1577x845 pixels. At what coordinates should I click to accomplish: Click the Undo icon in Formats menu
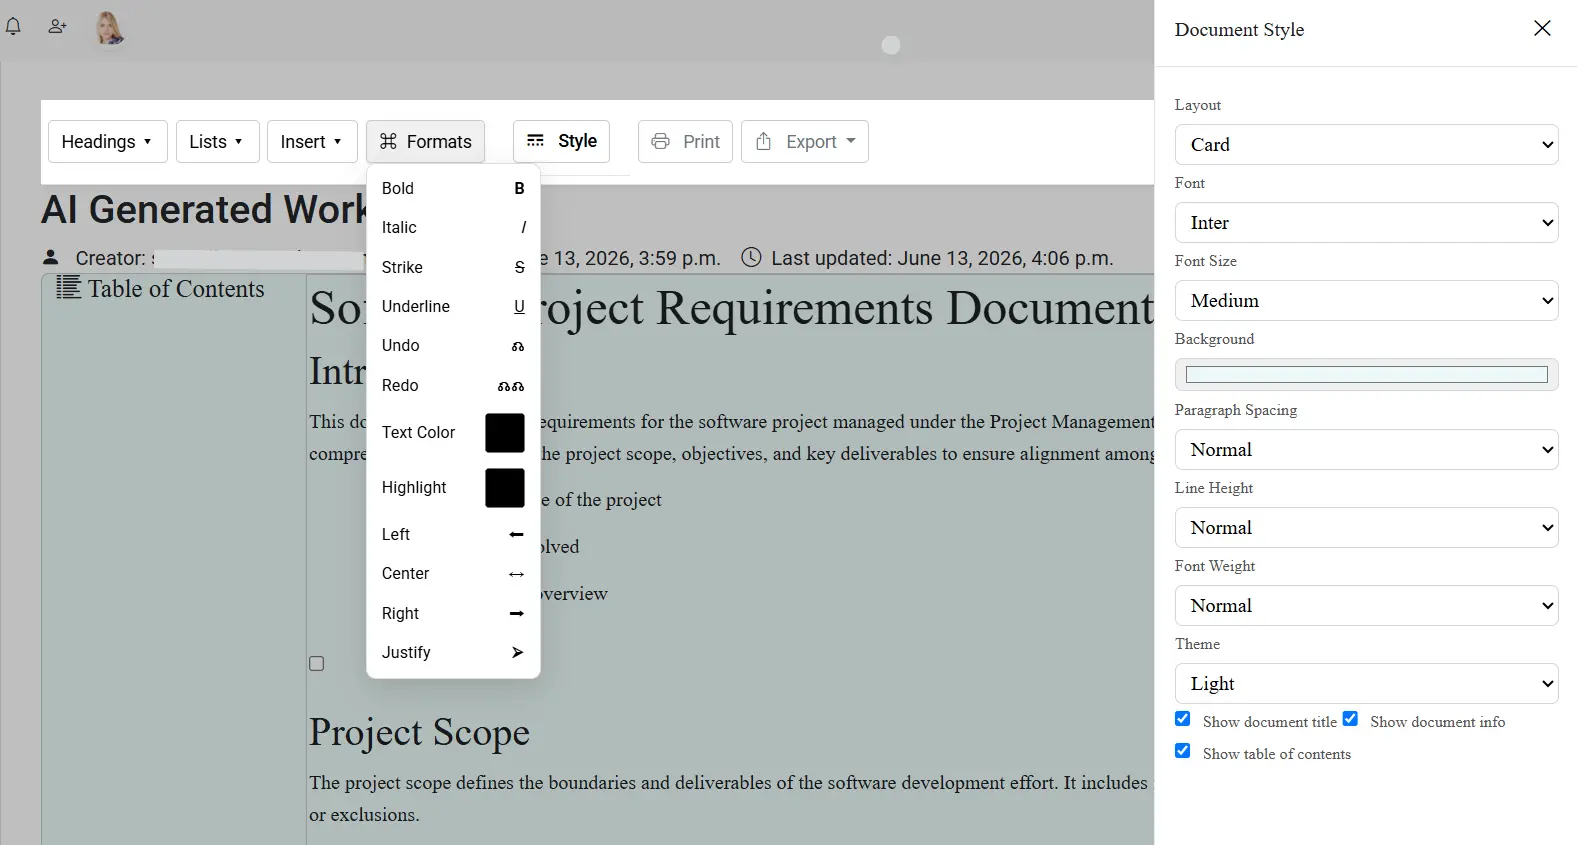(x=518, y=346)
